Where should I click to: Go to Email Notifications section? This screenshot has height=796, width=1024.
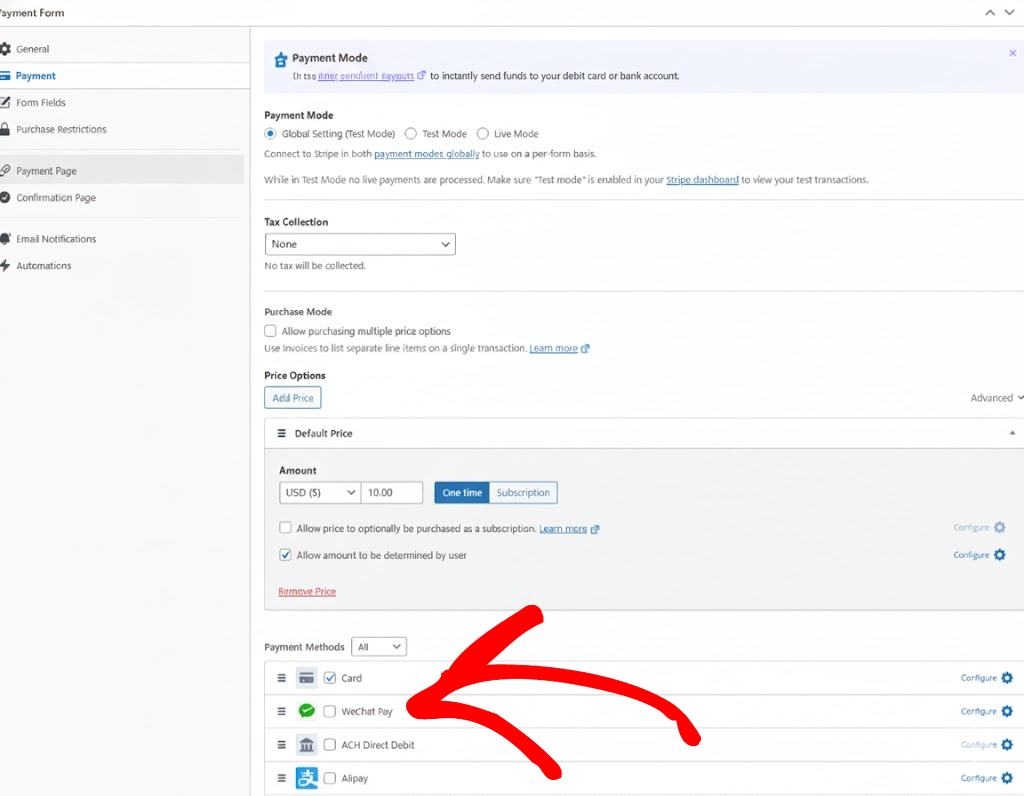(x=56, y=239)
